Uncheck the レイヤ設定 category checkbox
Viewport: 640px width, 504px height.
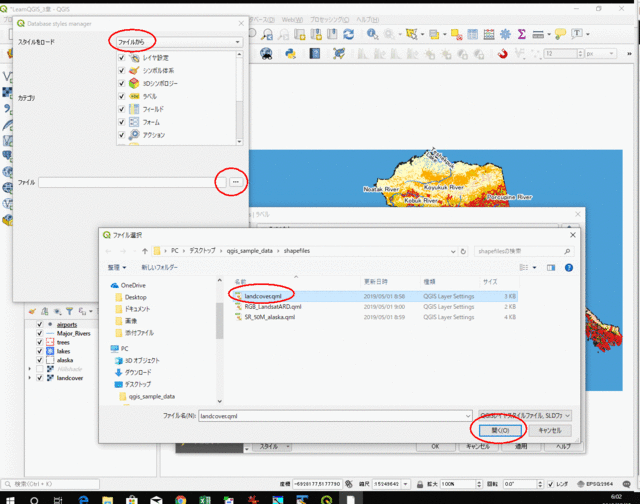[x=122, y=58]
